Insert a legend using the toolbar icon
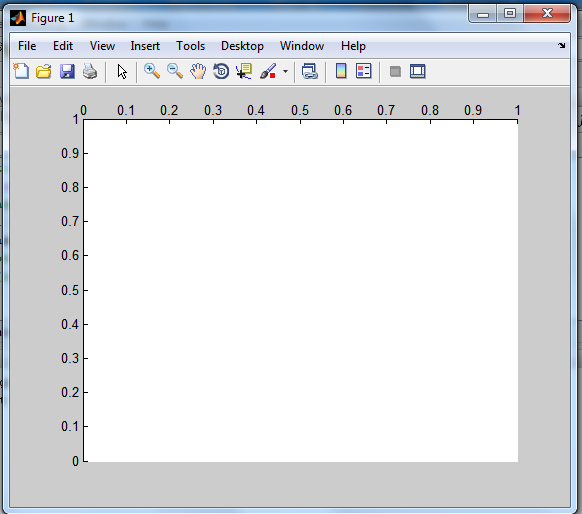This screenshot has width=582, height=514. click(363, 71)
